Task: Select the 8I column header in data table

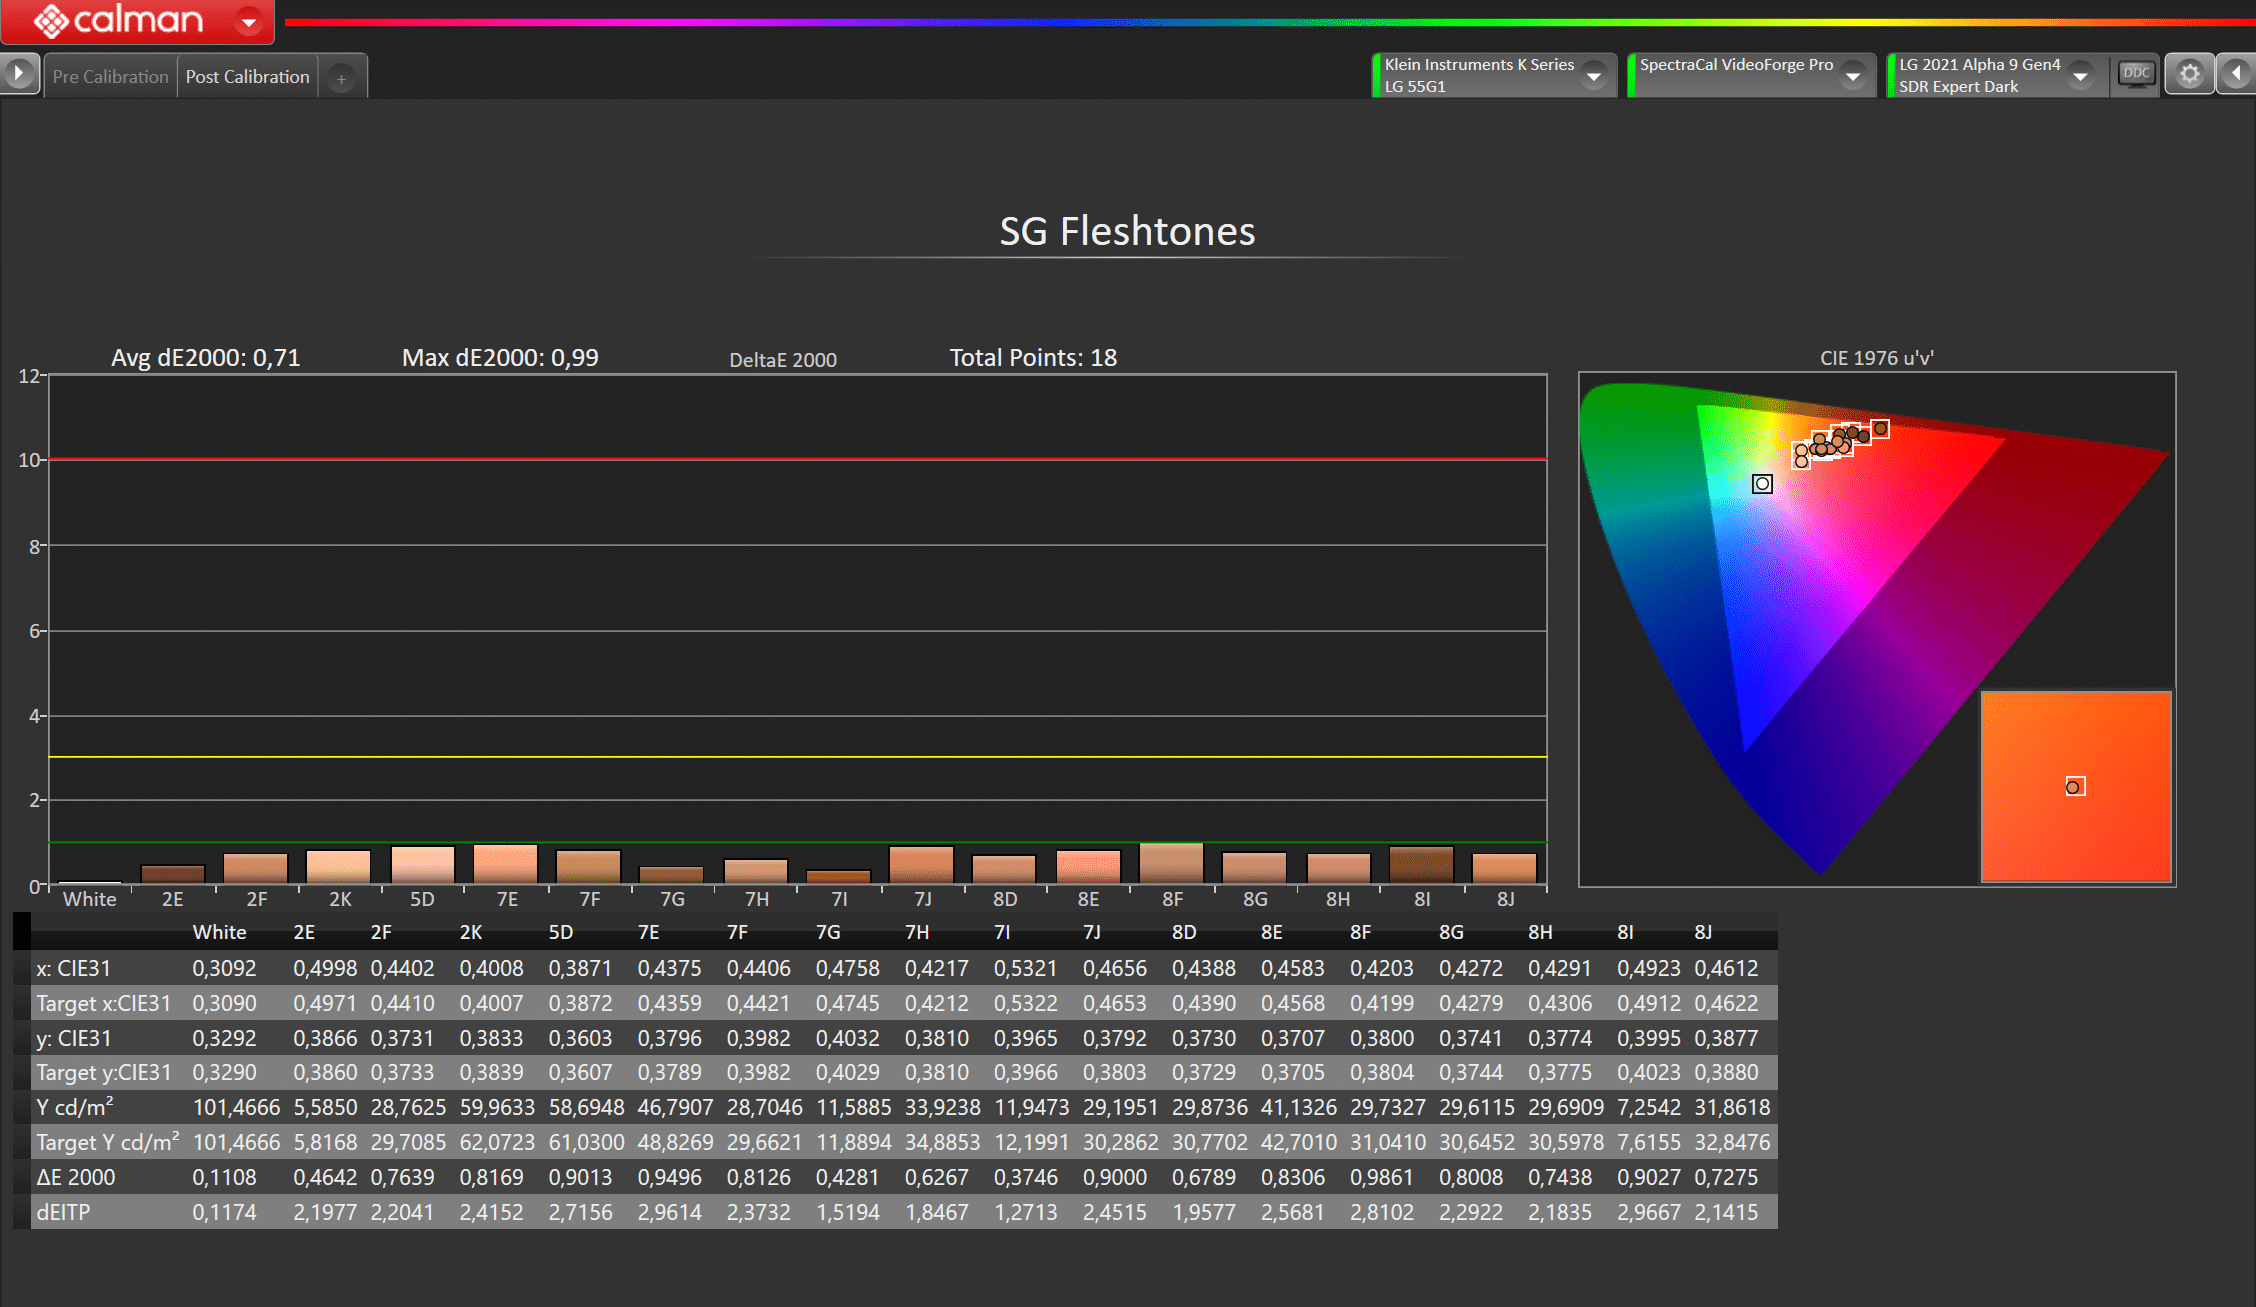Action: [1625, 932]
